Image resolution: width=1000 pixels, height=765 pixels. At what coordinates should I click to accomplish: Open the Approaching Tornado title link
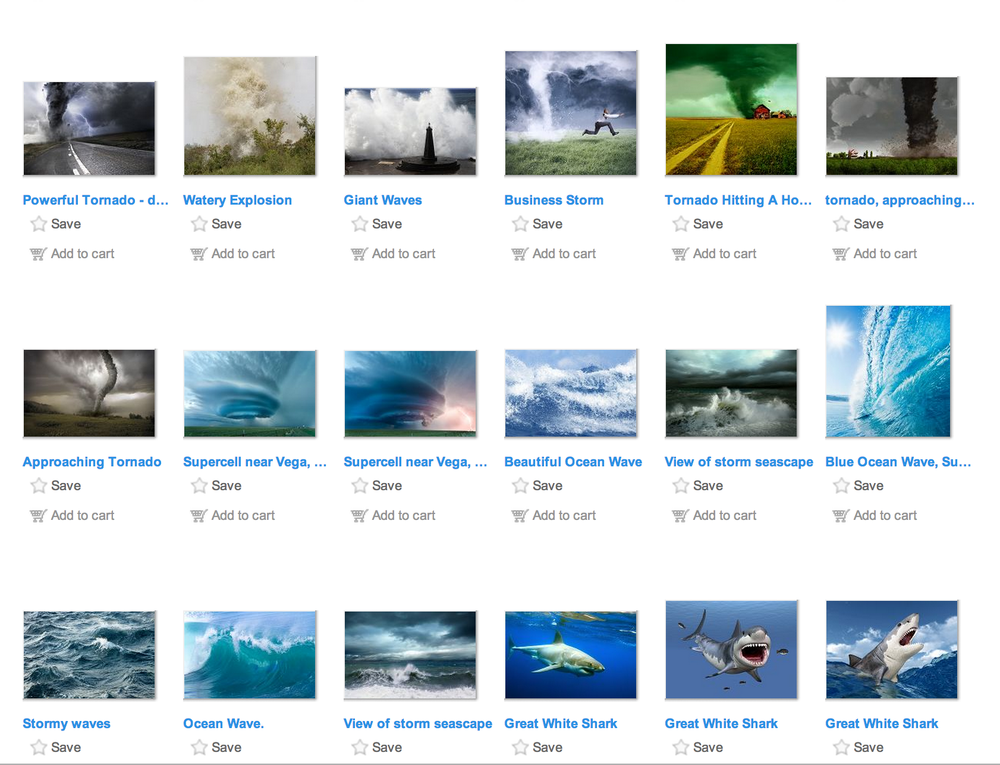pos(92,462)
